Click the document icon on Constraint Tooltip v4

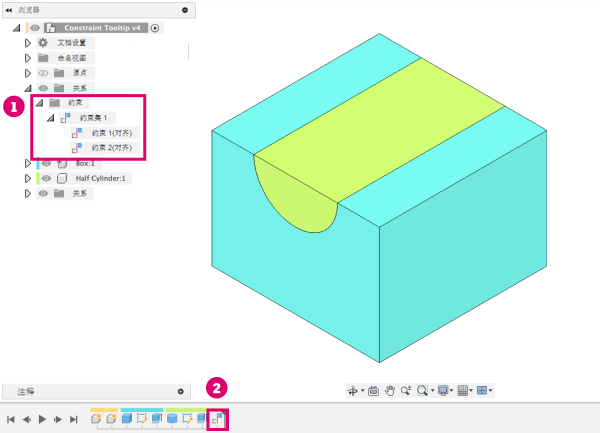51,28
